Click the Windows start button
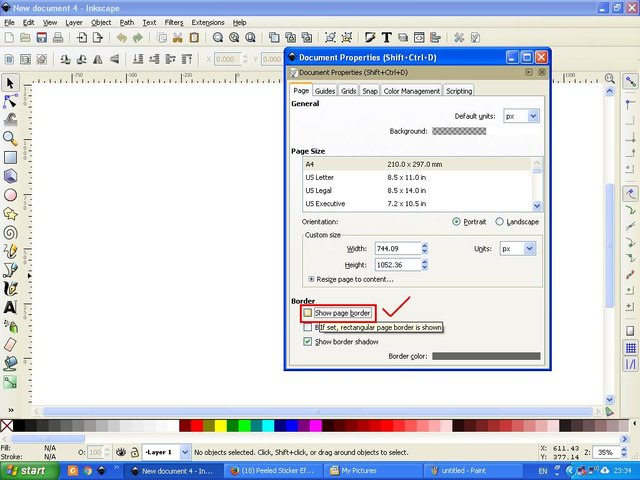640x480 pixels. [29, 471]
